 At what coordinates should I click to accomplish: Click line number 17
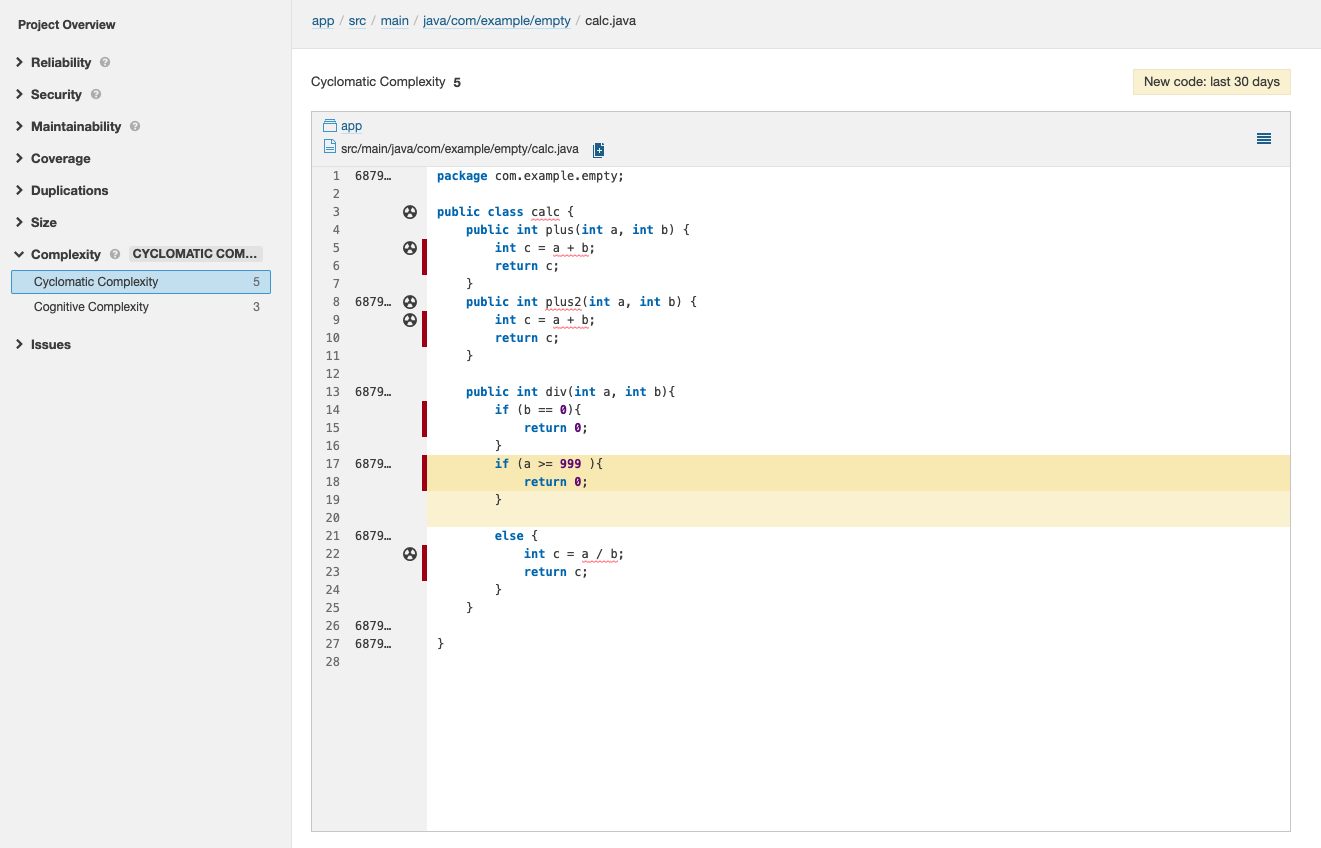333,464
